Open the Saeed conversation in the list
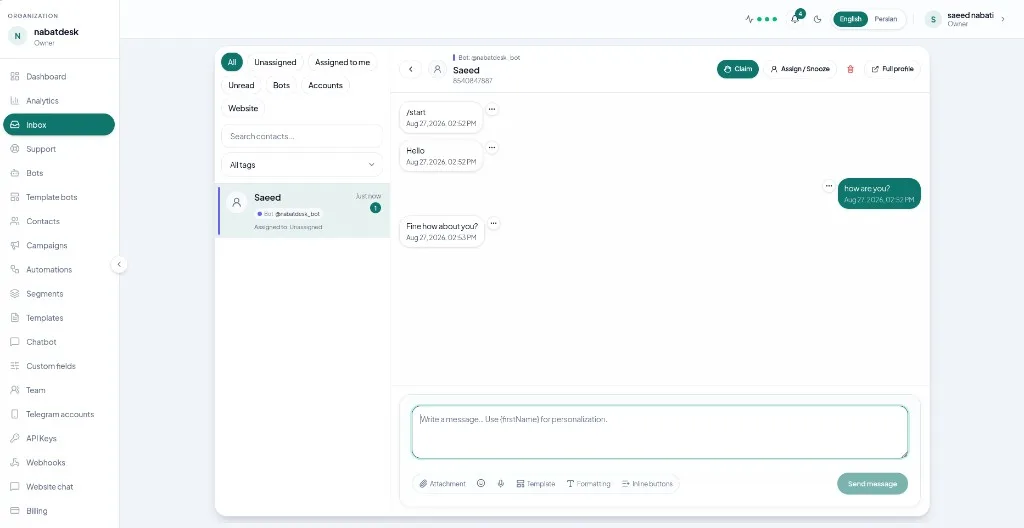The height and width of the screenshot is (528, 1024). [x=303, y=210]
